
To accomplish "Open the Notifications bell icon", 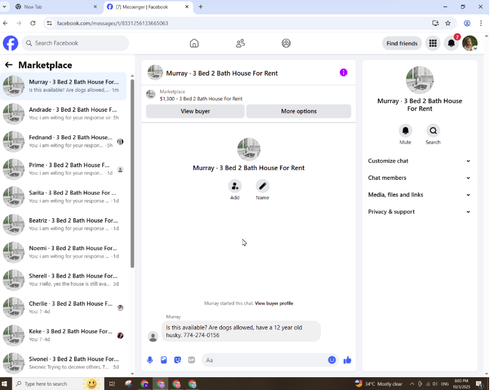I will (x=451, y=43).
